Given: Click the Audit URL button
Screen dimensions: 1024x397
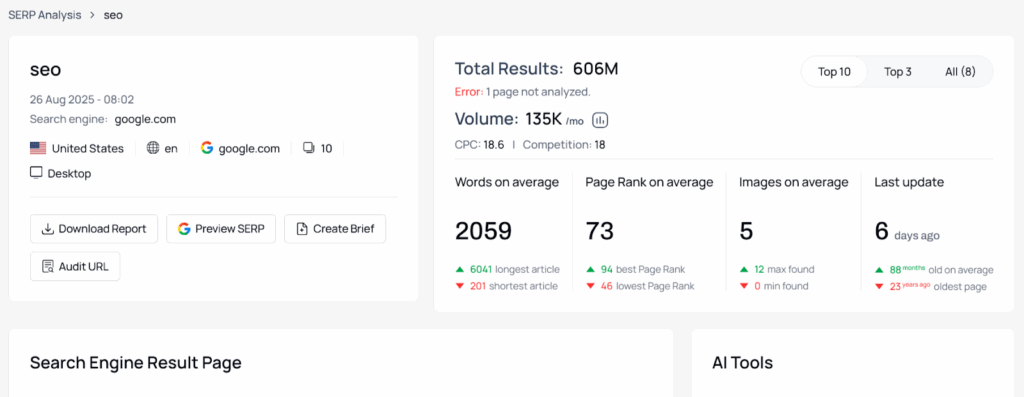Looking at the screenshot, I should click(75, 266).
